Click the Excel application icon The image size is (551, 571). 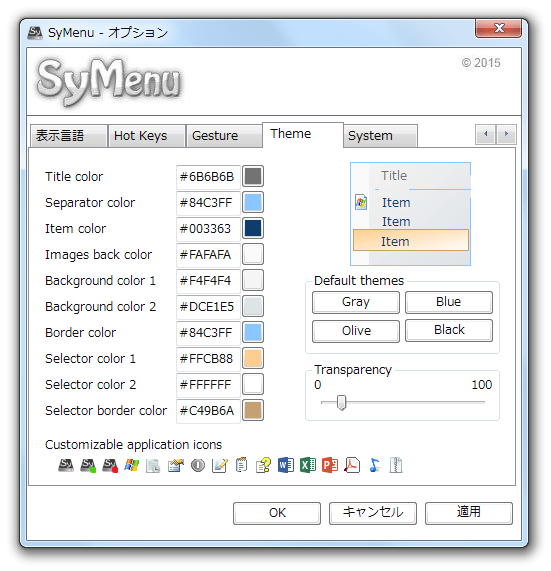308,465
